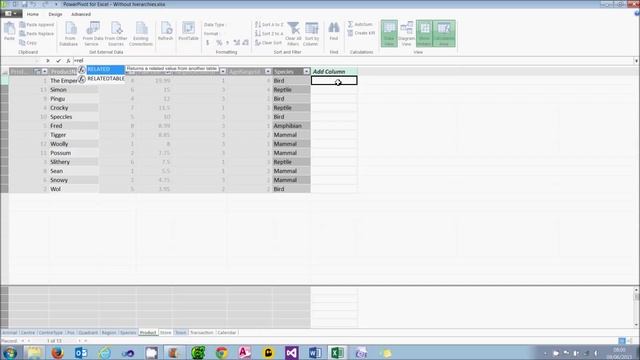Click Create KPI
This screenshot has width=640, height=360.
[x=361, y=33]
